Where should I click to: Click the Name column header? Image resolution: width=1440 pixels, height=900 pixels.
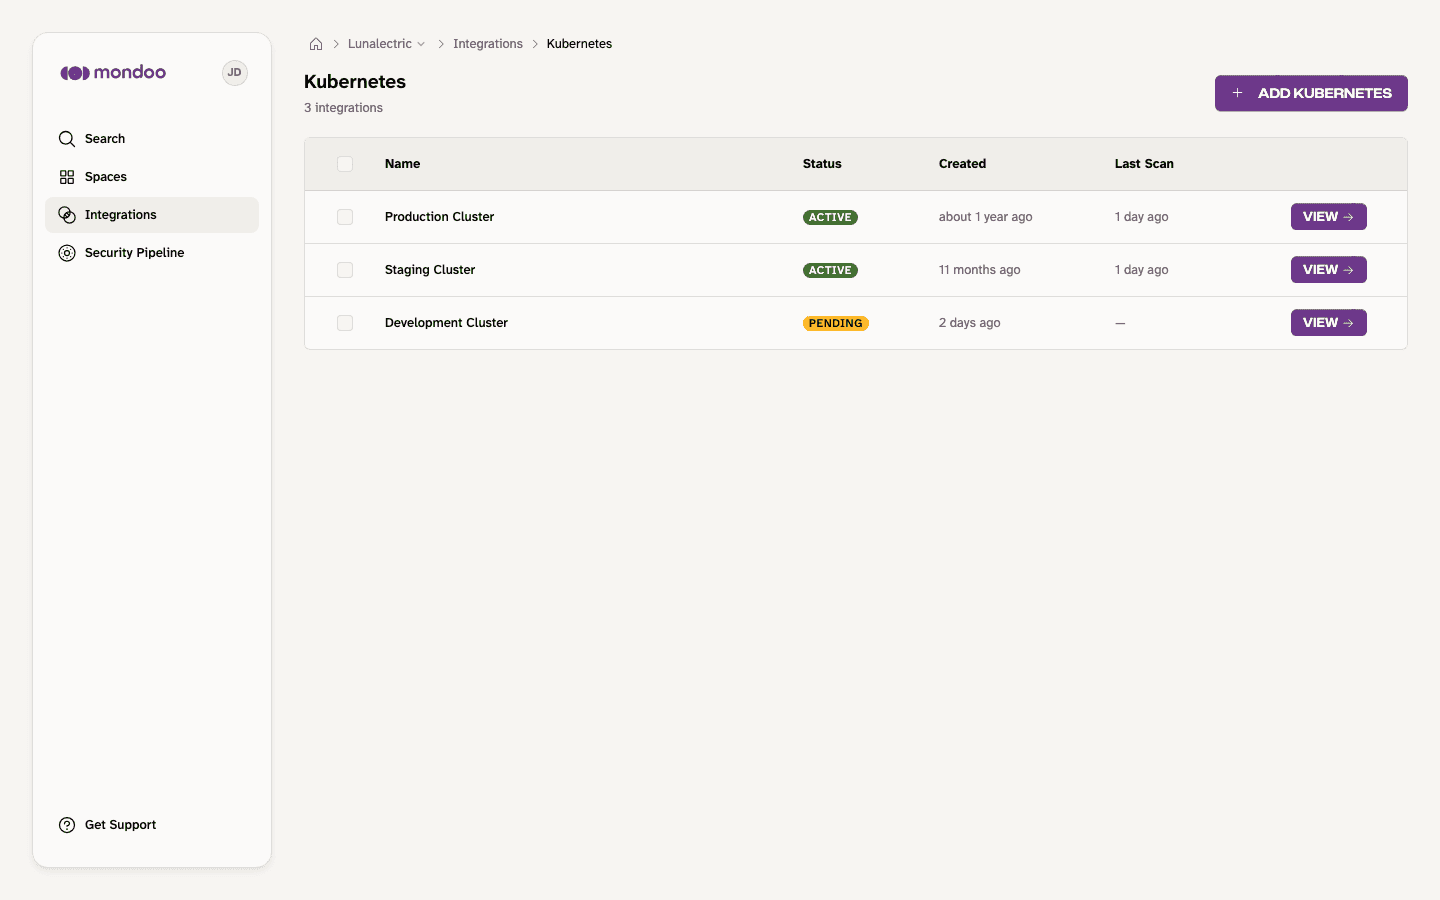click(402, 164)
